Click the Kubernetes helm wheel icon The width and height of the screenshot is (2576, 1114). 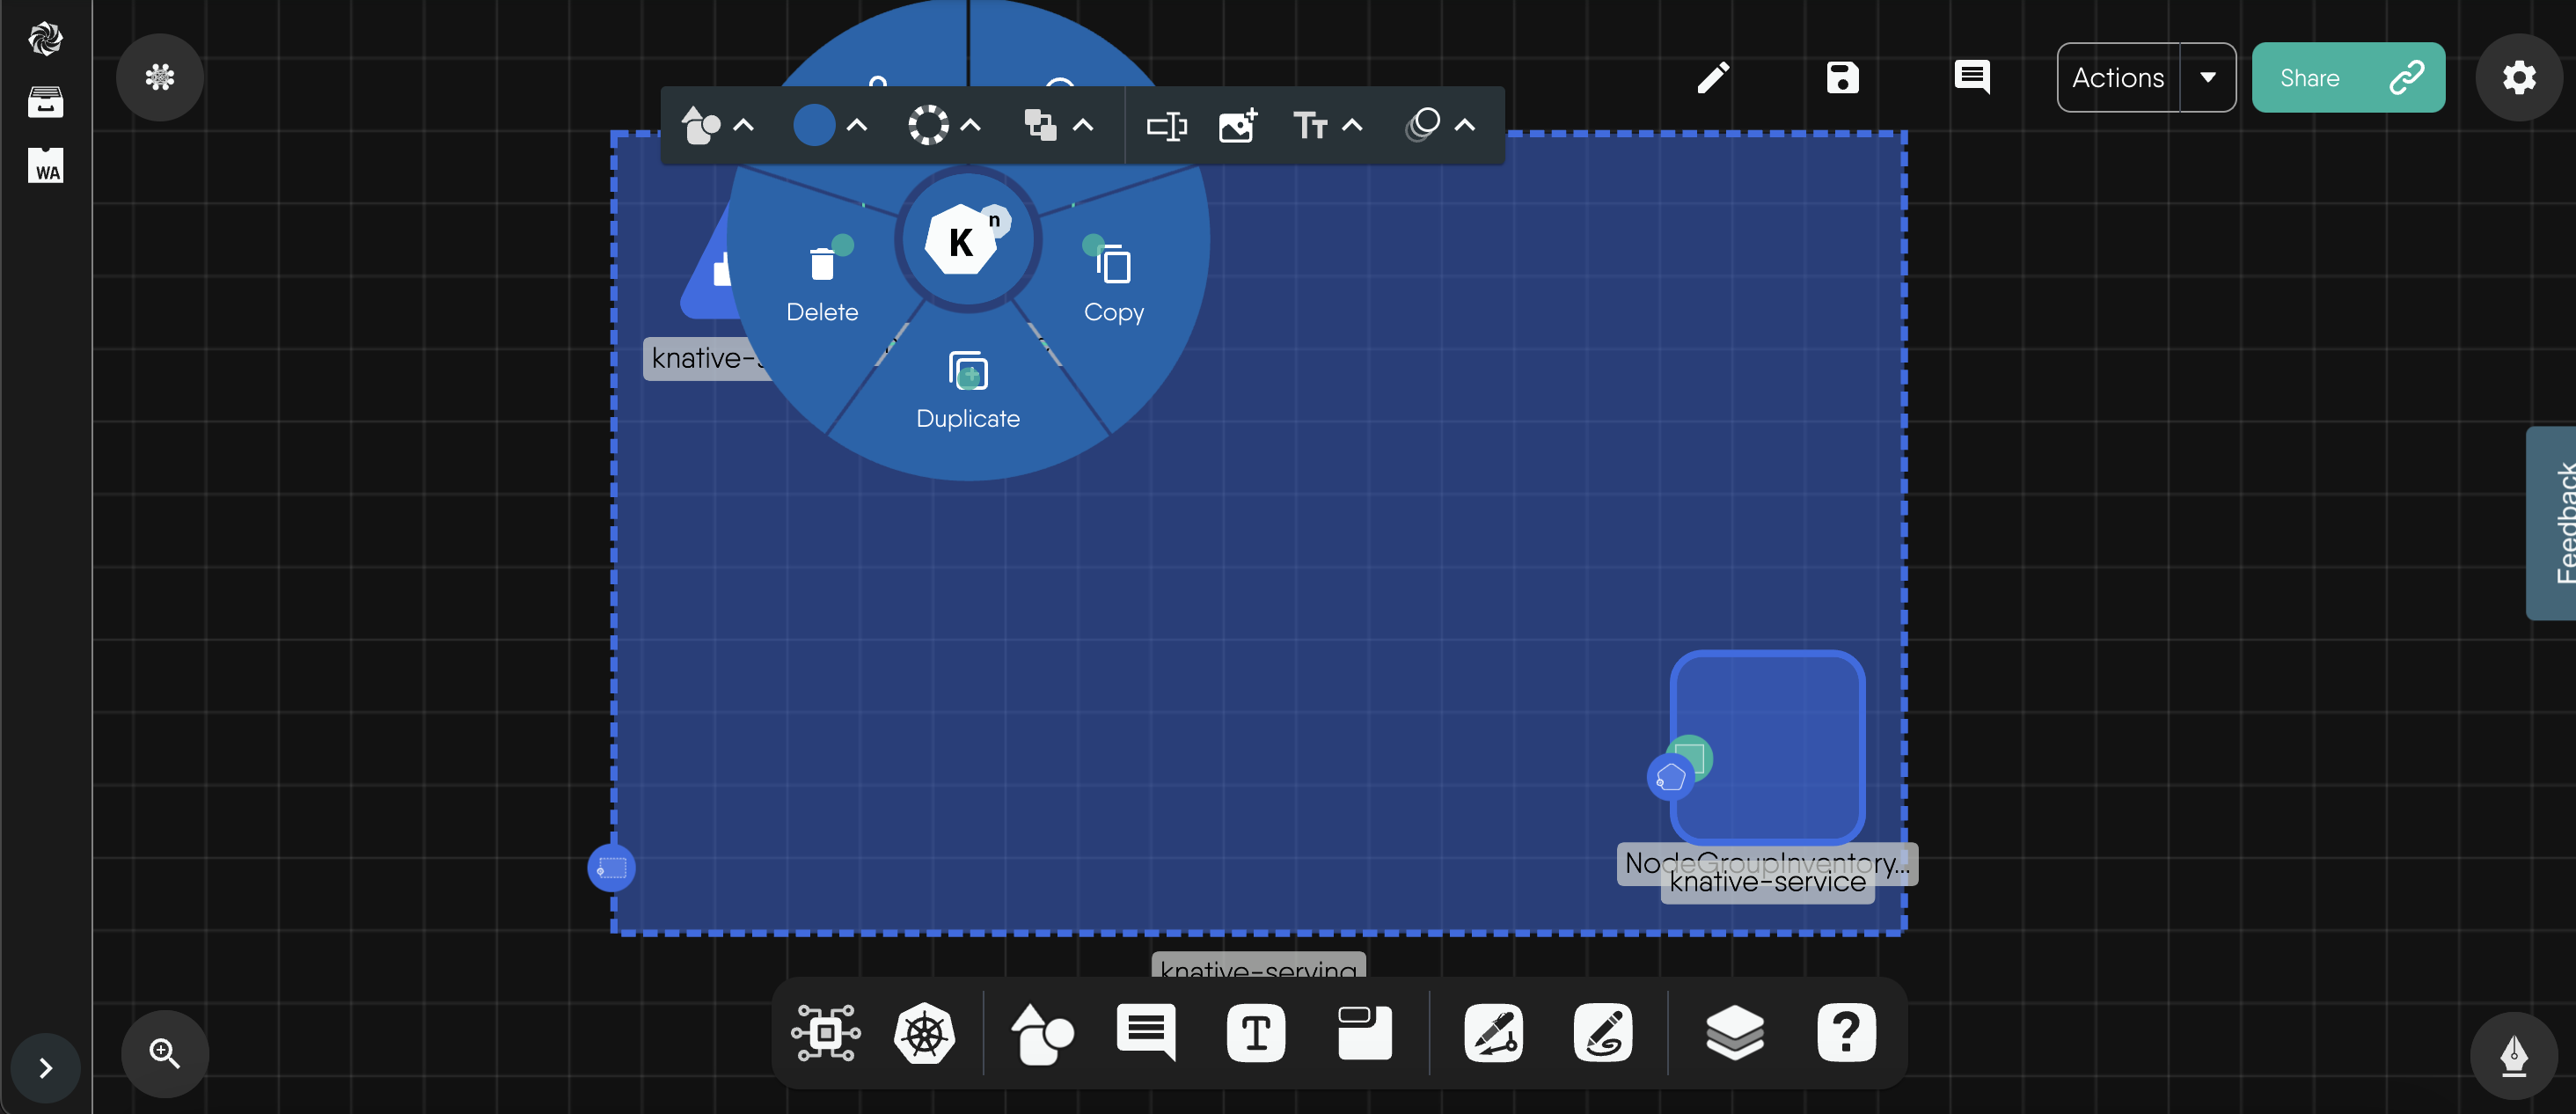tap(924, 1032)
